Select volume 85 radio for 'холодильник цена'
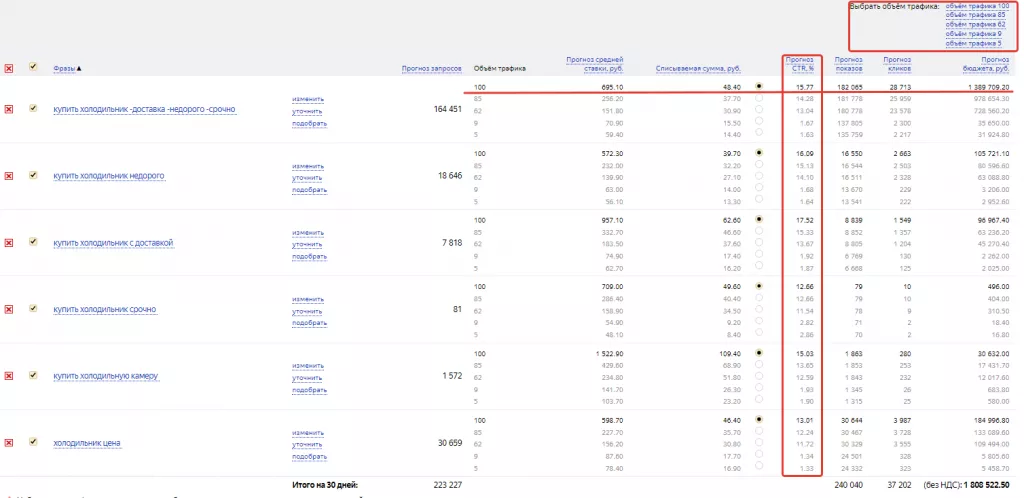 click(x=759, y=431)
